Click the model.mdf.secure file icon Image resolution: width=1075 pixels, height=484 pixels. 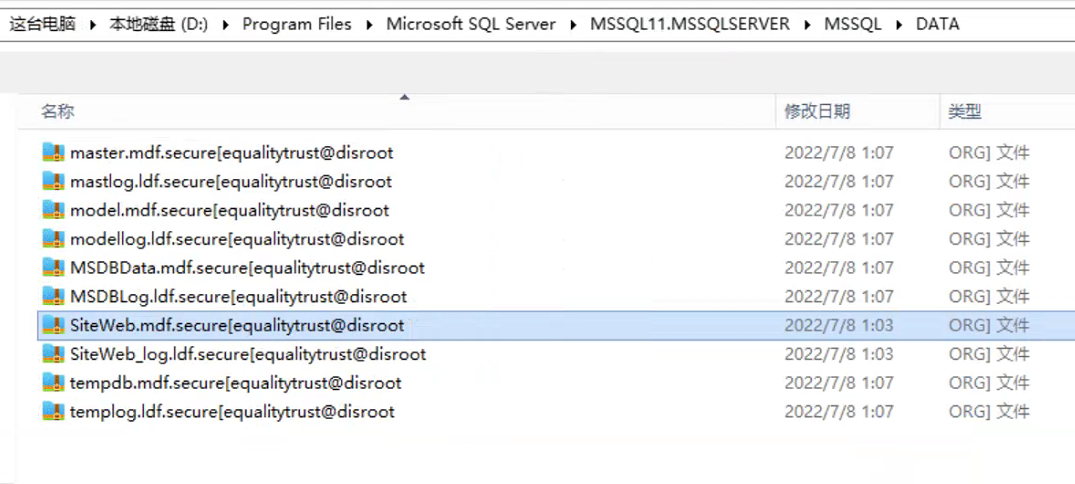(53, 211)
